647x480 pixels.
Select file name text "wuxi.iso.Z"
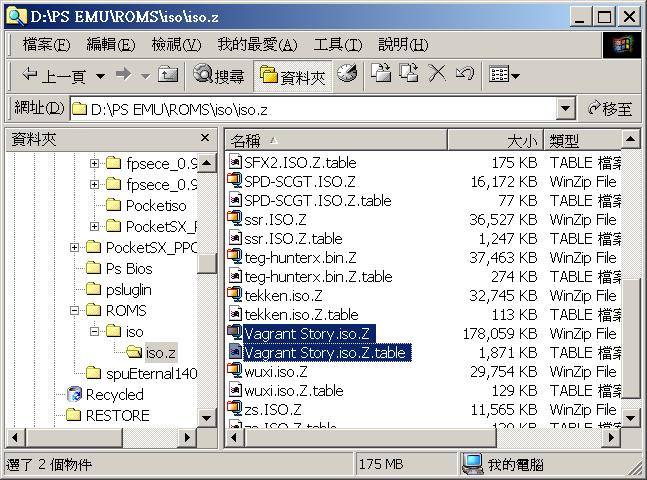(276, 371)
